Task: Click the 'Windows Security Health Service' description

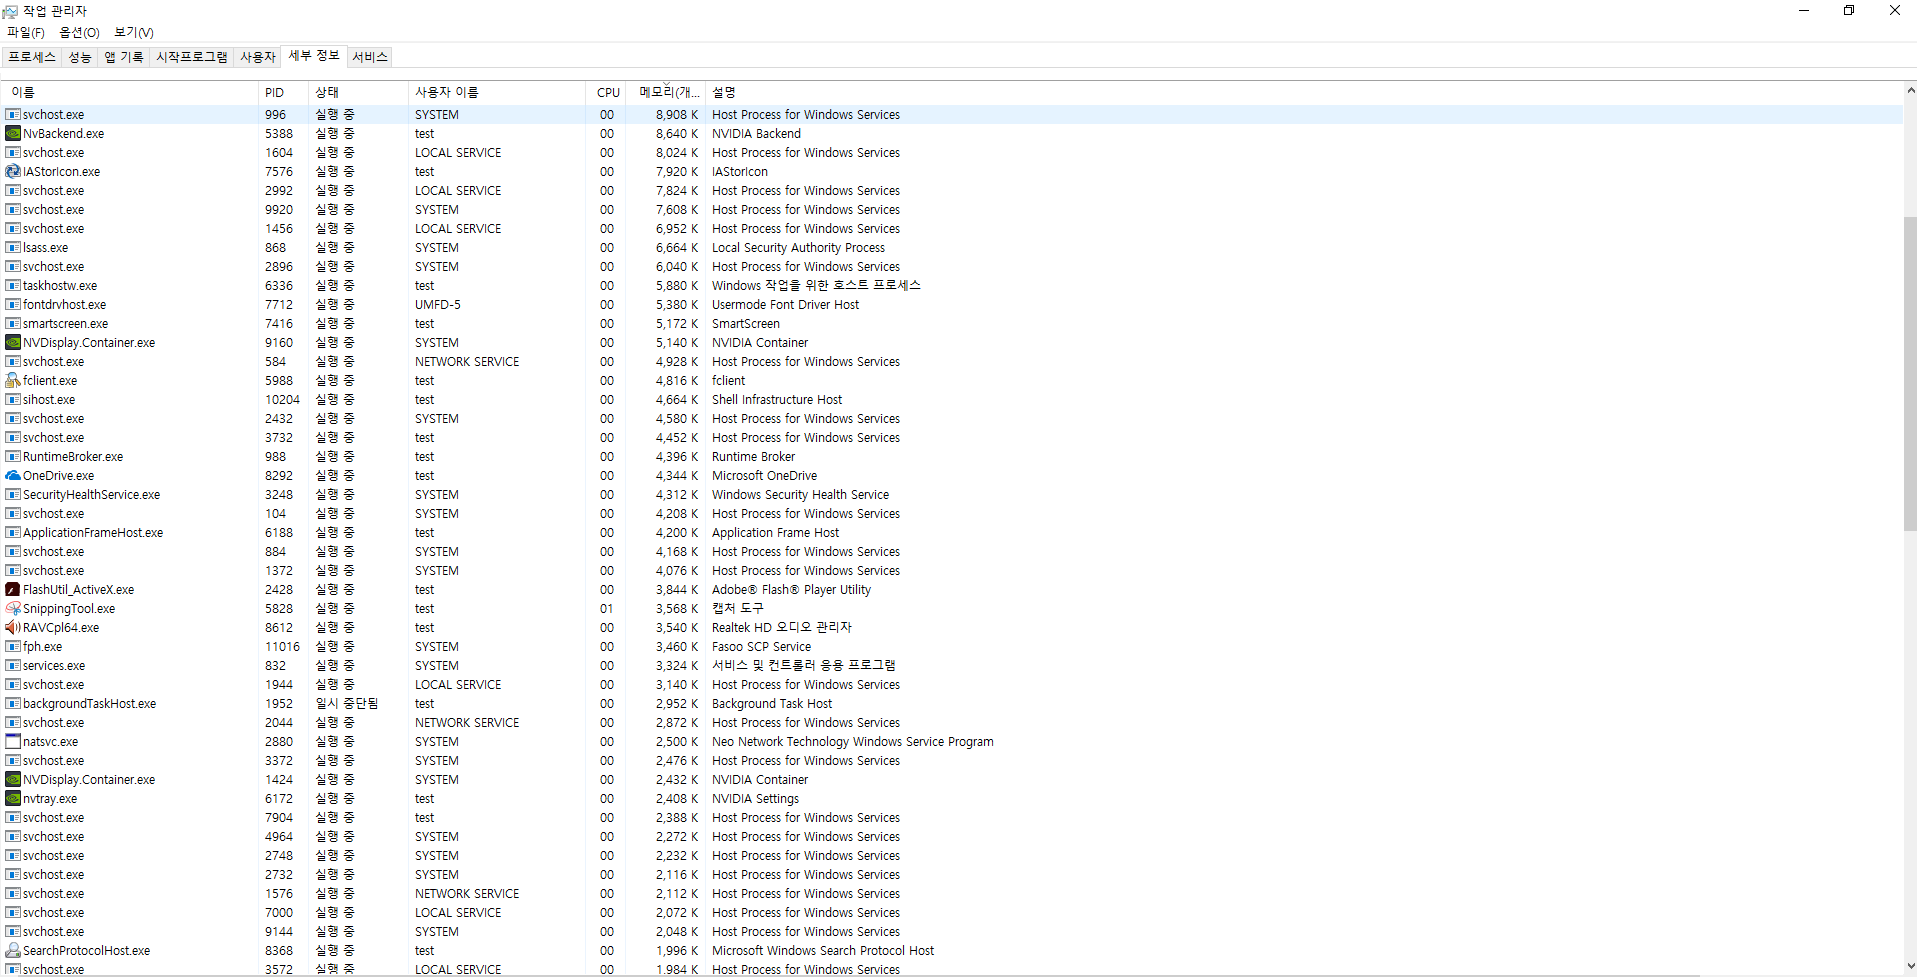Action: point(800,495)
